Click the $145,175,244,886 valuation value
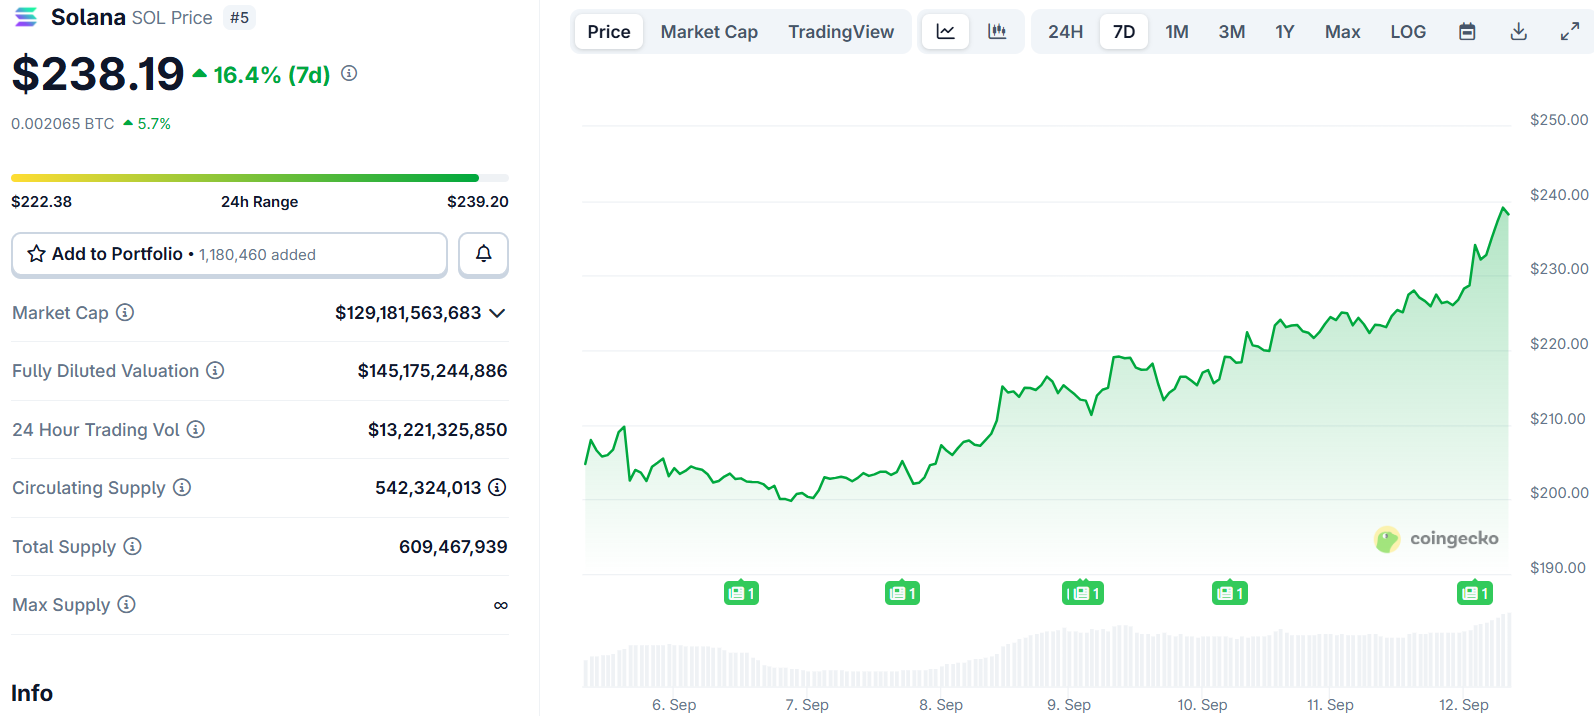 pyautogui.click(x=432, y=371)
